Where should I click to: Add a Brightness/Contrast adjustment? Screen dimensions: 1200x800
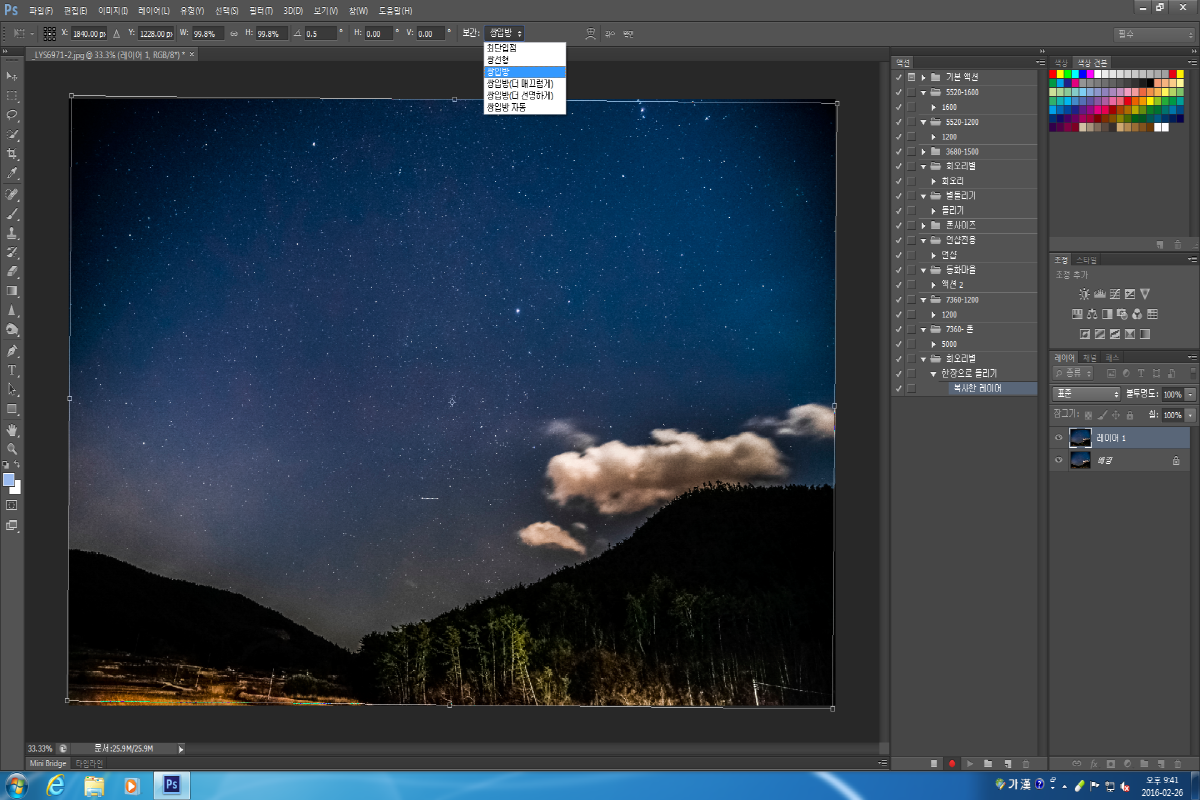[1084, 294]
